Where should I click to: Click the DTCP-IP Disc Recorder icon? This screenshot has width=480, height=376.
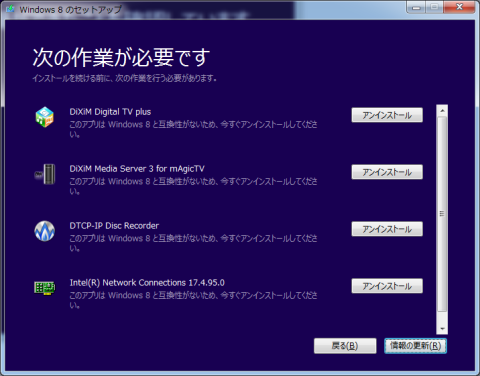click(45, 231)
